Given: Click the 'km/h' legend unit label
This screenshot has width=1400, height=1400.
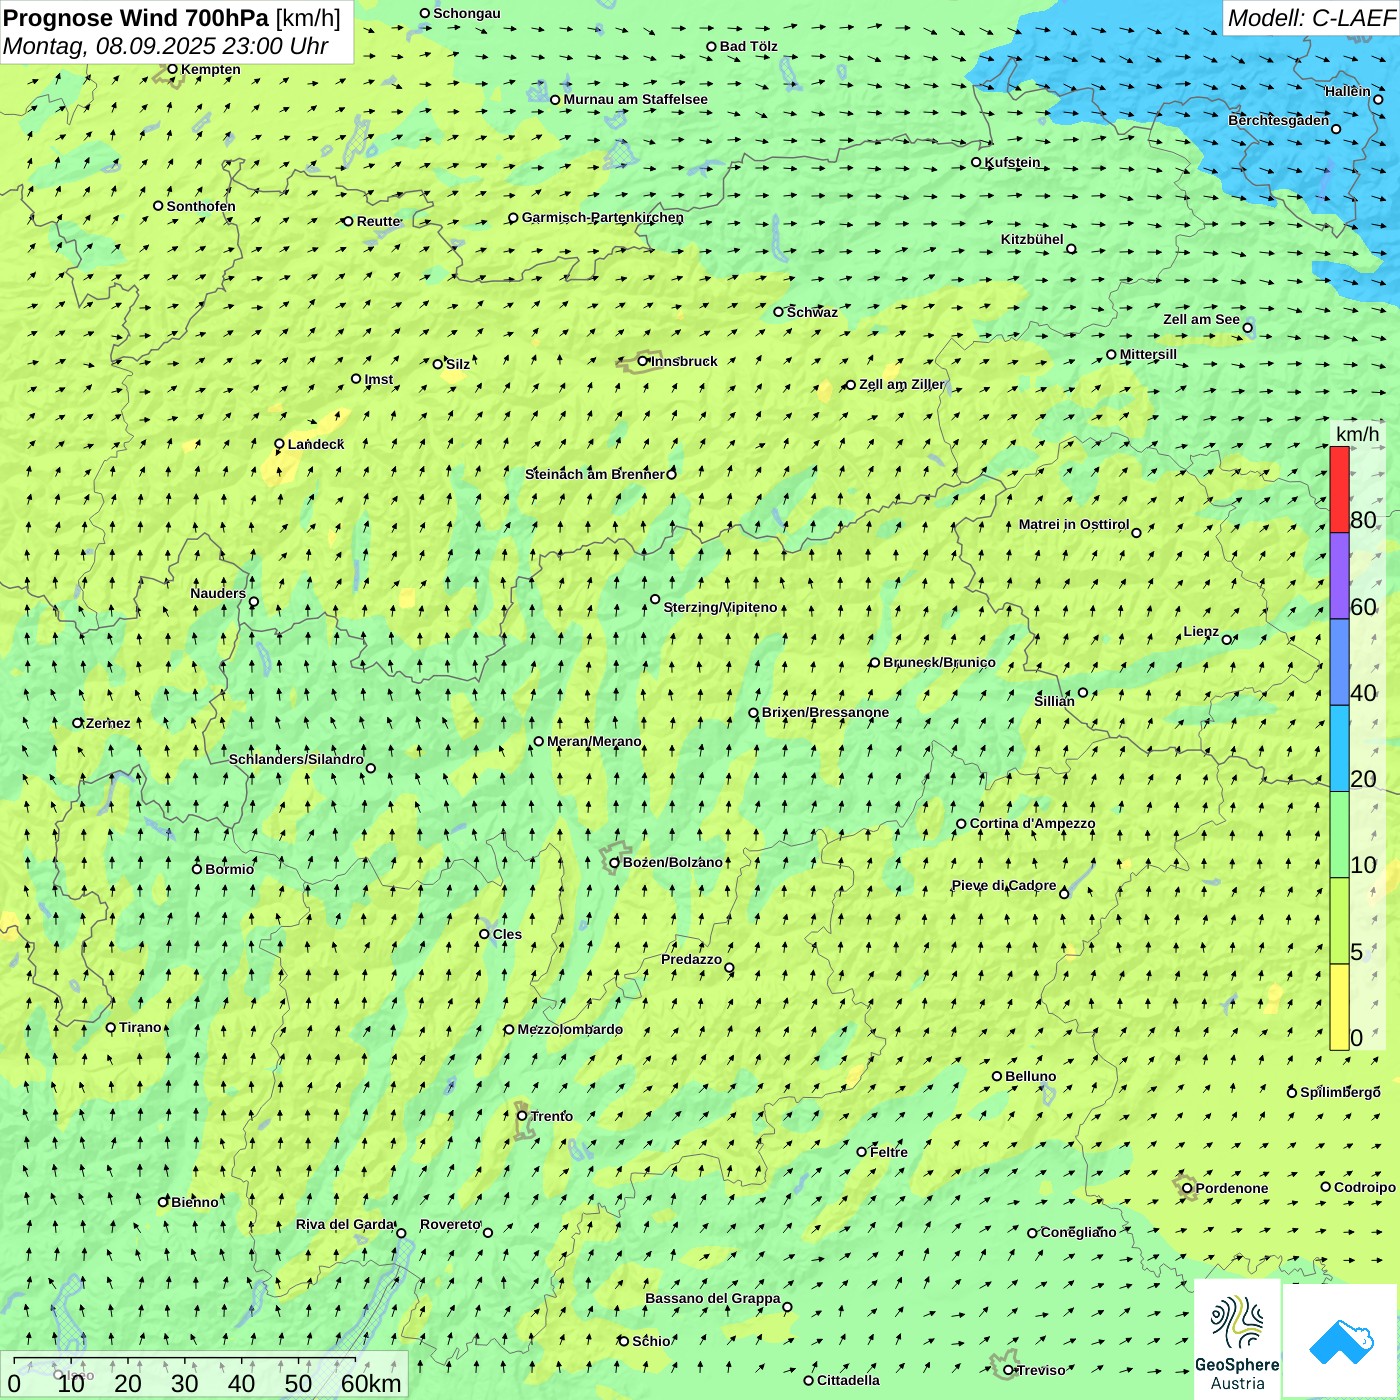Looking at the screenshot, I should [x=1357, y=433].
